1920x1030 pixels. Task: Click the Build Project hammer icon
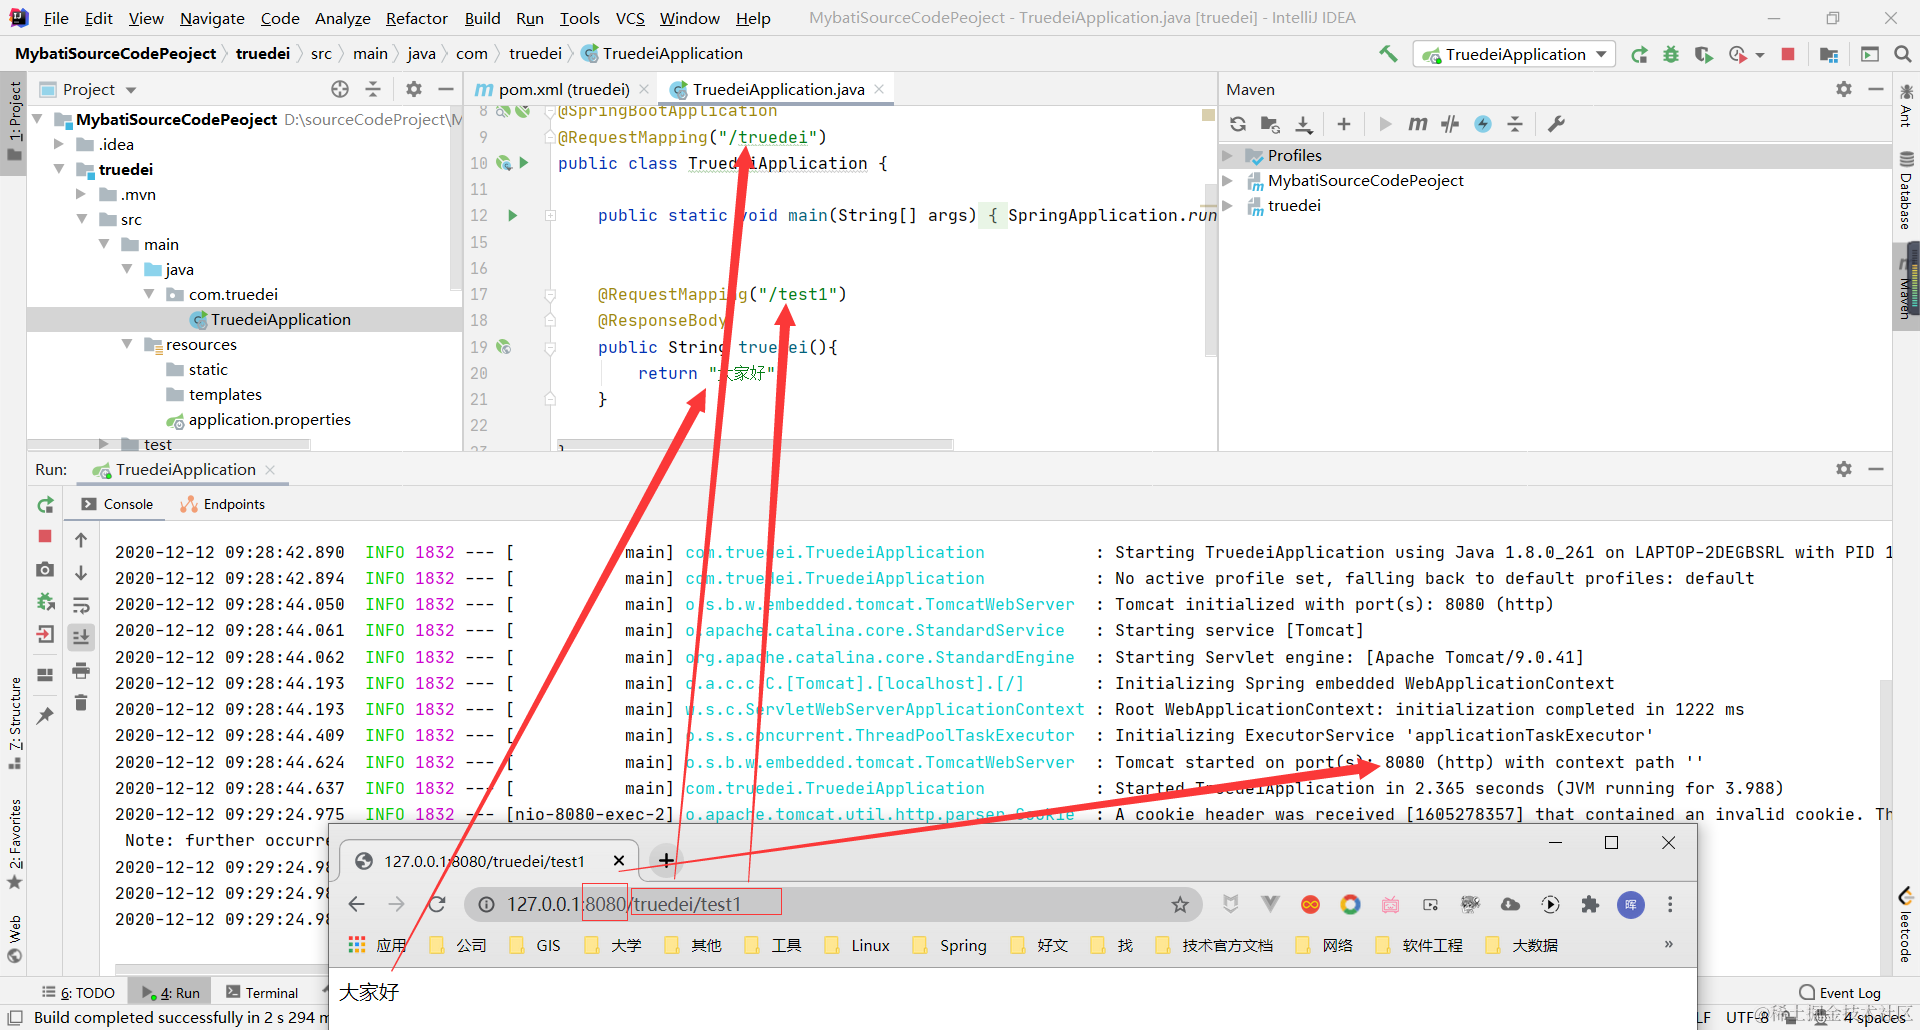click(1388, 54)
